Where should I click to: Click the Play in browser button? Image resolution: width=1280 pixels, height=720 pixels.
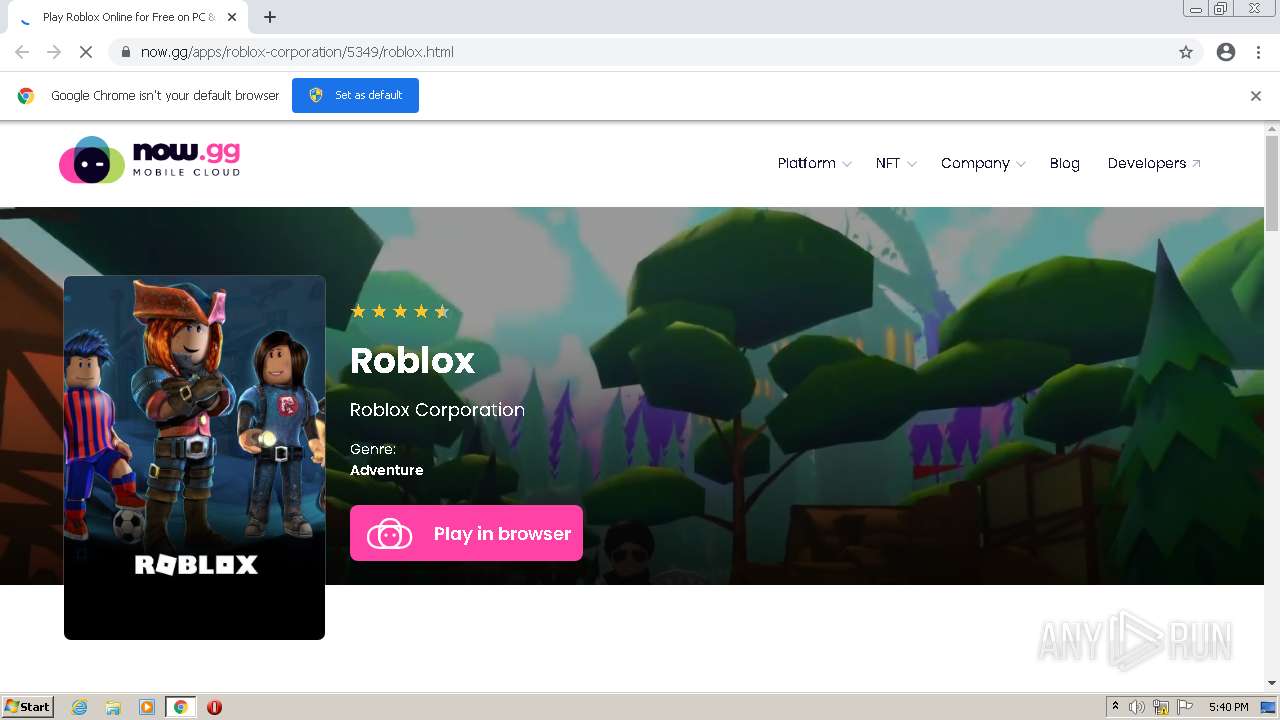click(x=466, y=533)
